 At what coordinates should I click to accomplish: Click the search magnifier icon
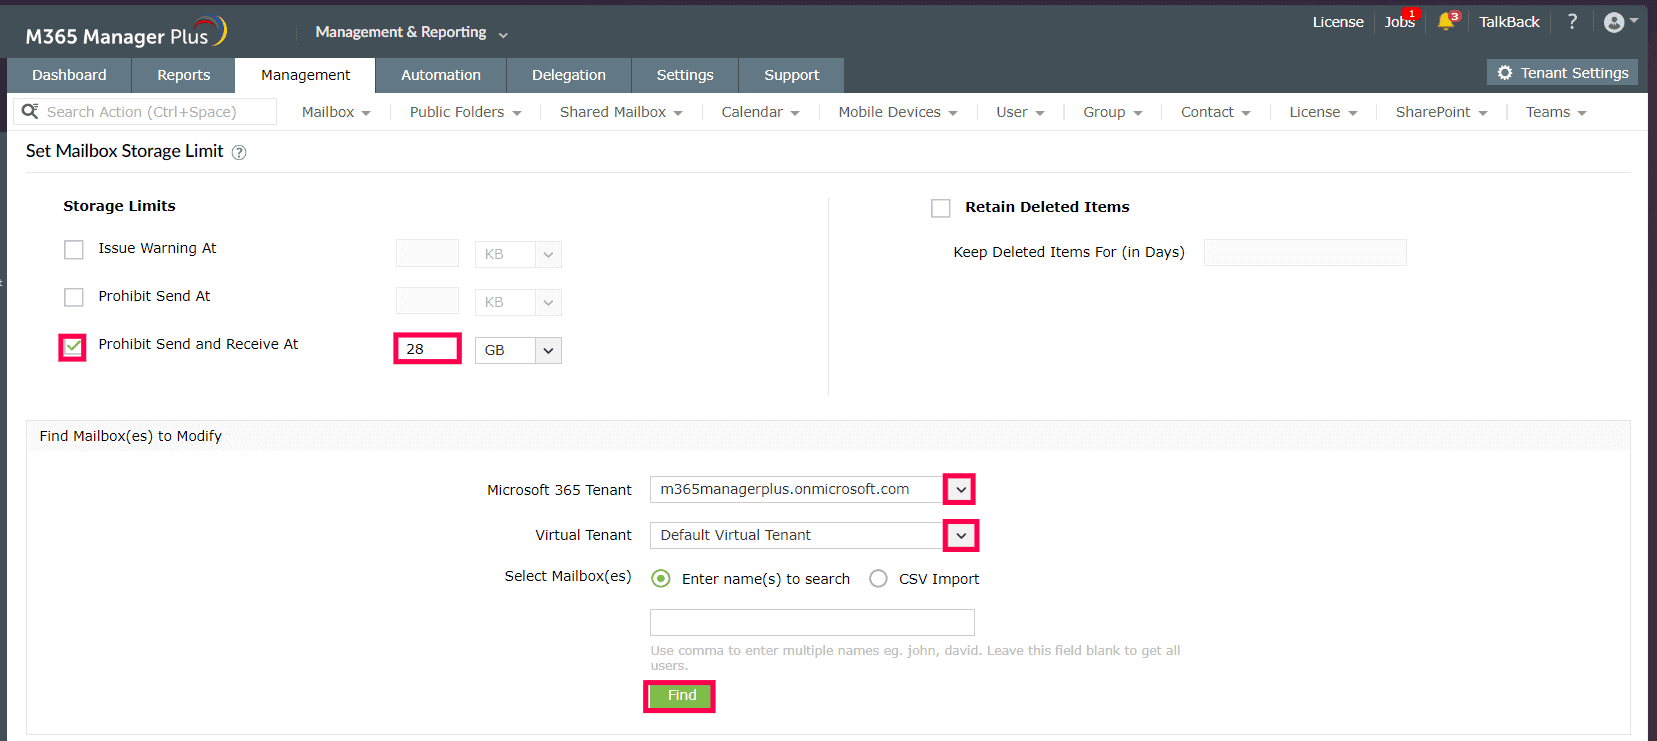point(30,111)
